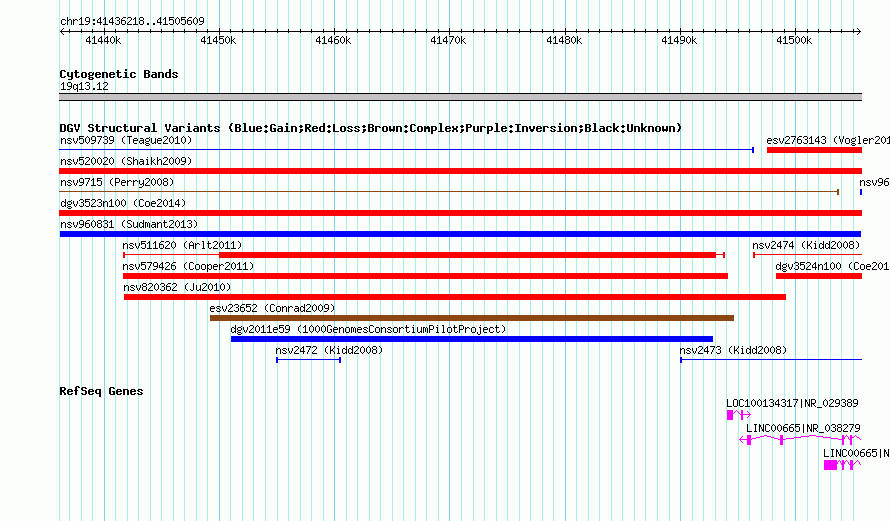Open esv23652 (Conrad2009) label
890x521 pixels.
pyautogui.click(x=272, y=308)
